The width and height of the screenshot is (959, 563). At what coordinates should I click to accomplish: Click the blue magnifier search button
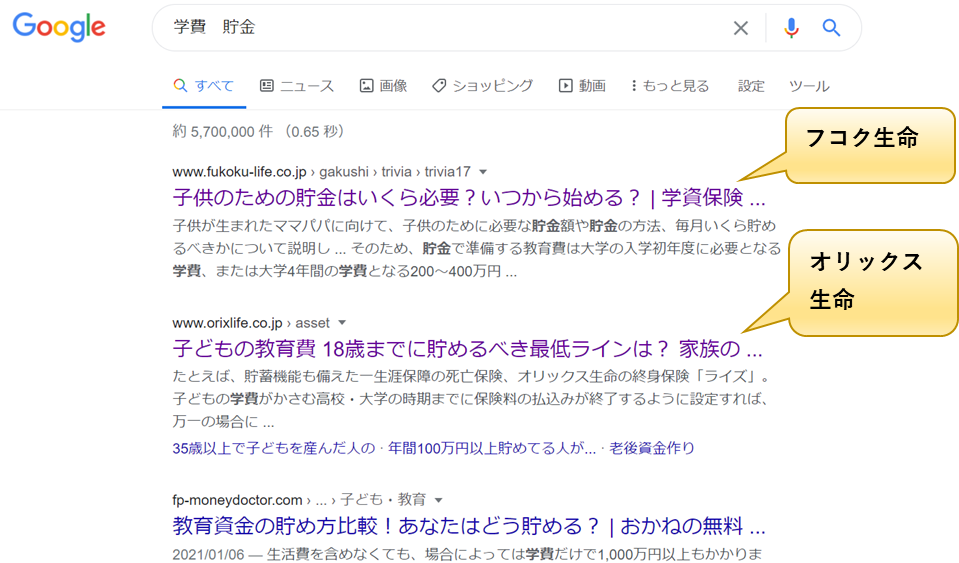831,28
